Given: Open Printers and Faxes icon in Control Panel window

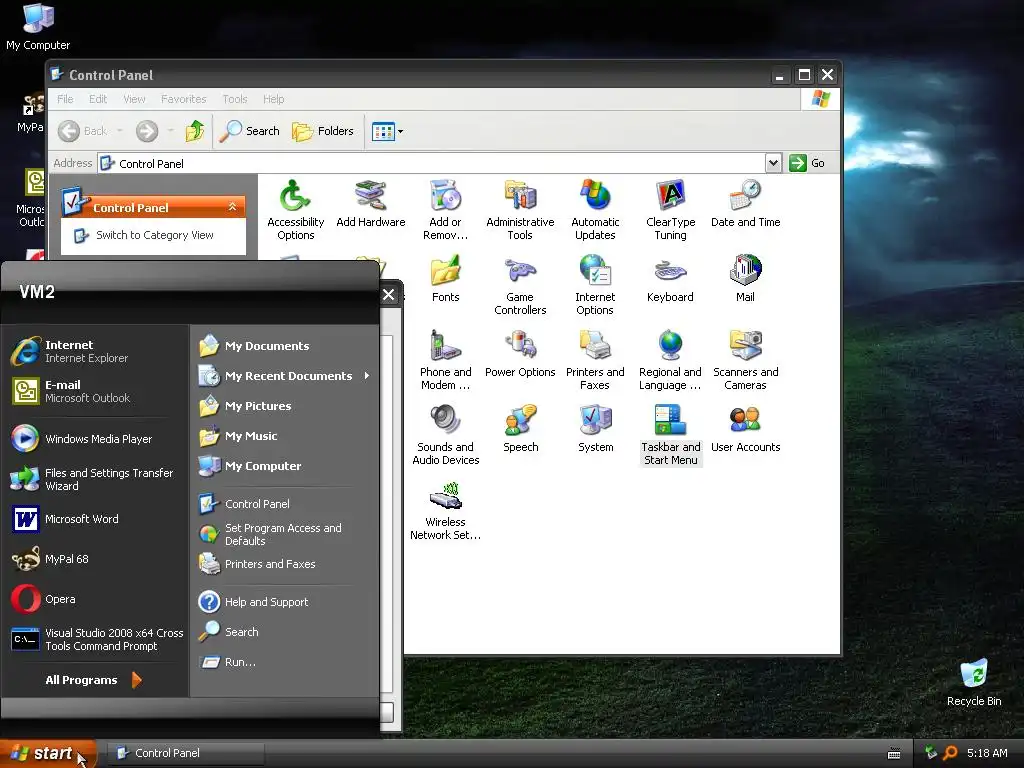Looking at the screenshot, I should (595, 360).
